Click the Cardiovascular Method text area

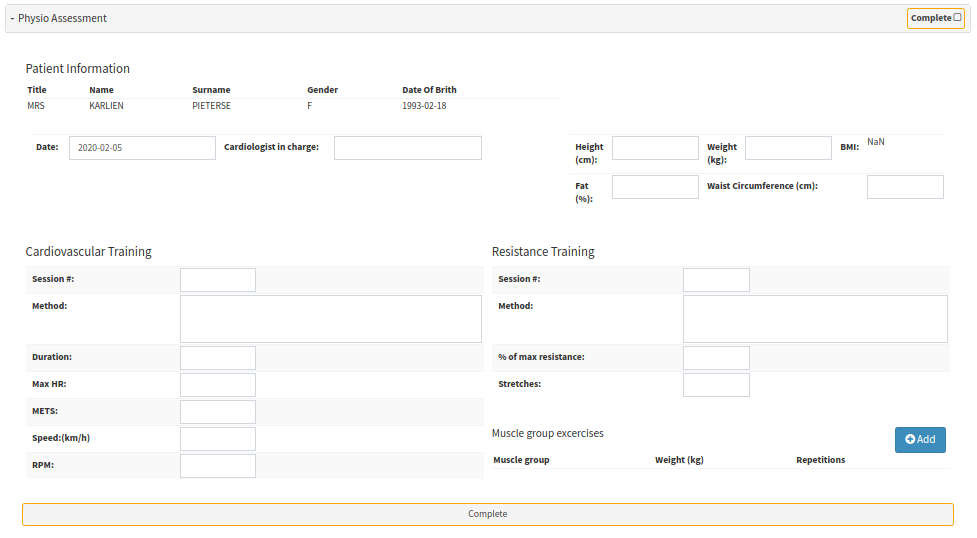[x=330, y=319]
